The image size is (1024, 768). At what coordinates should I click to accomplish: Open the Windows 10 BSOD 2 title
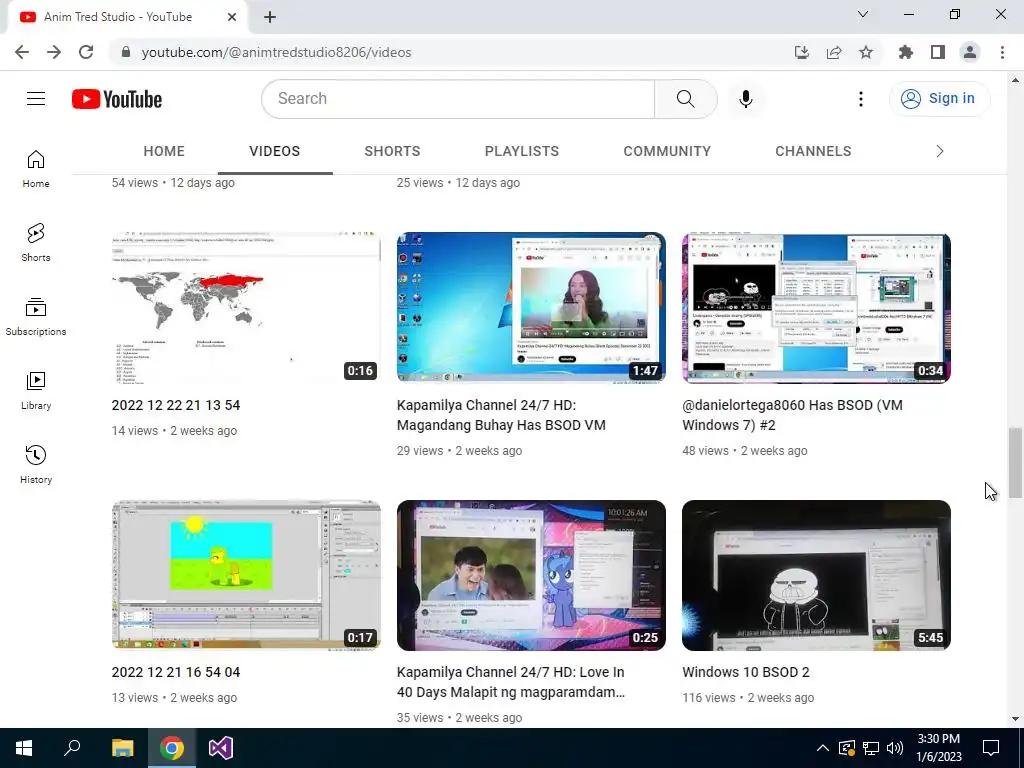[x=746, y=672]
